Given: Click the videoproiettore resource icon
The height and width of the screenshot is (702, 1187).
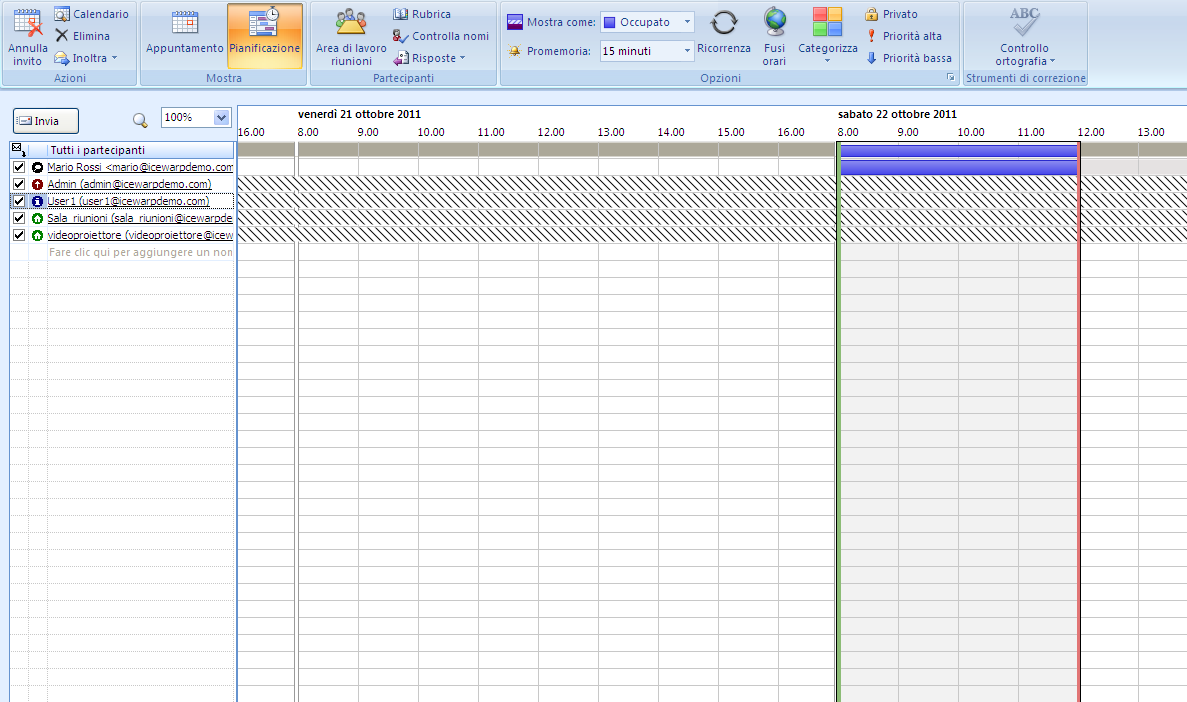Looking at the screenshot, I should coord(37,236).
